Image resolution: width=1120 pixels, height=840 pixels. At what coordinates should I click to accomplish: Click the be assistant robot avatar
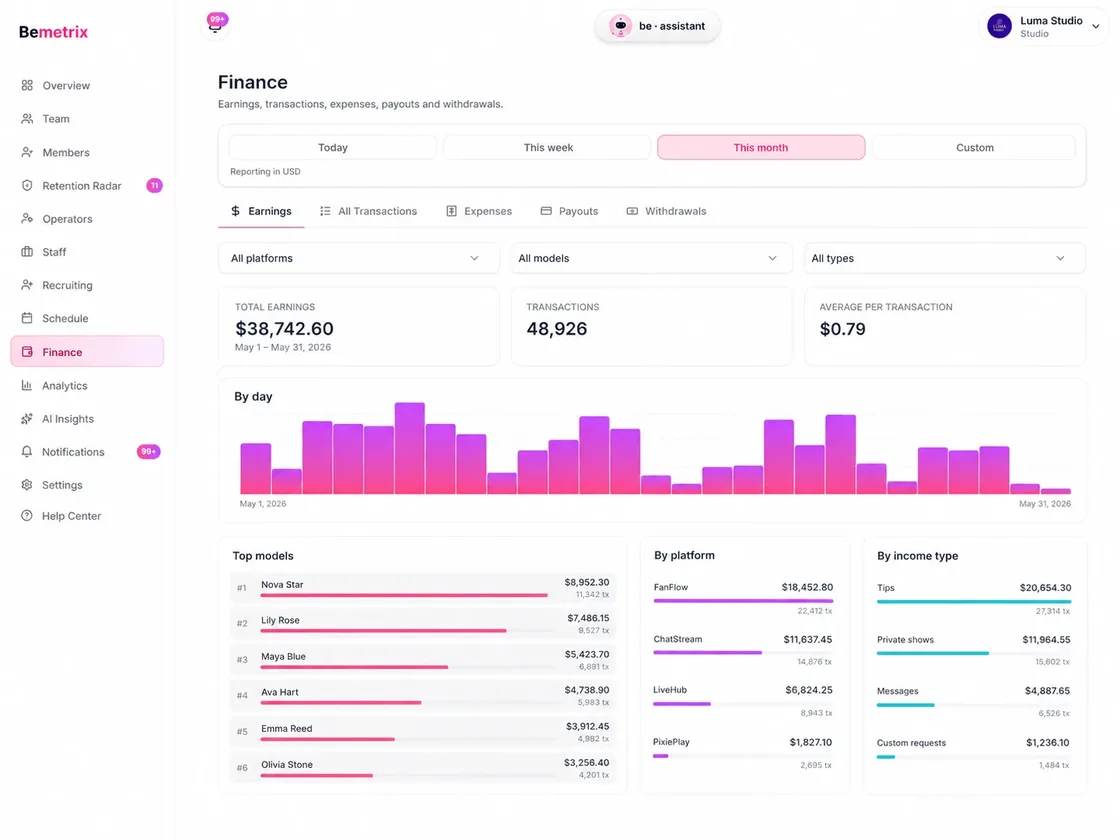(x=620, y=26)
